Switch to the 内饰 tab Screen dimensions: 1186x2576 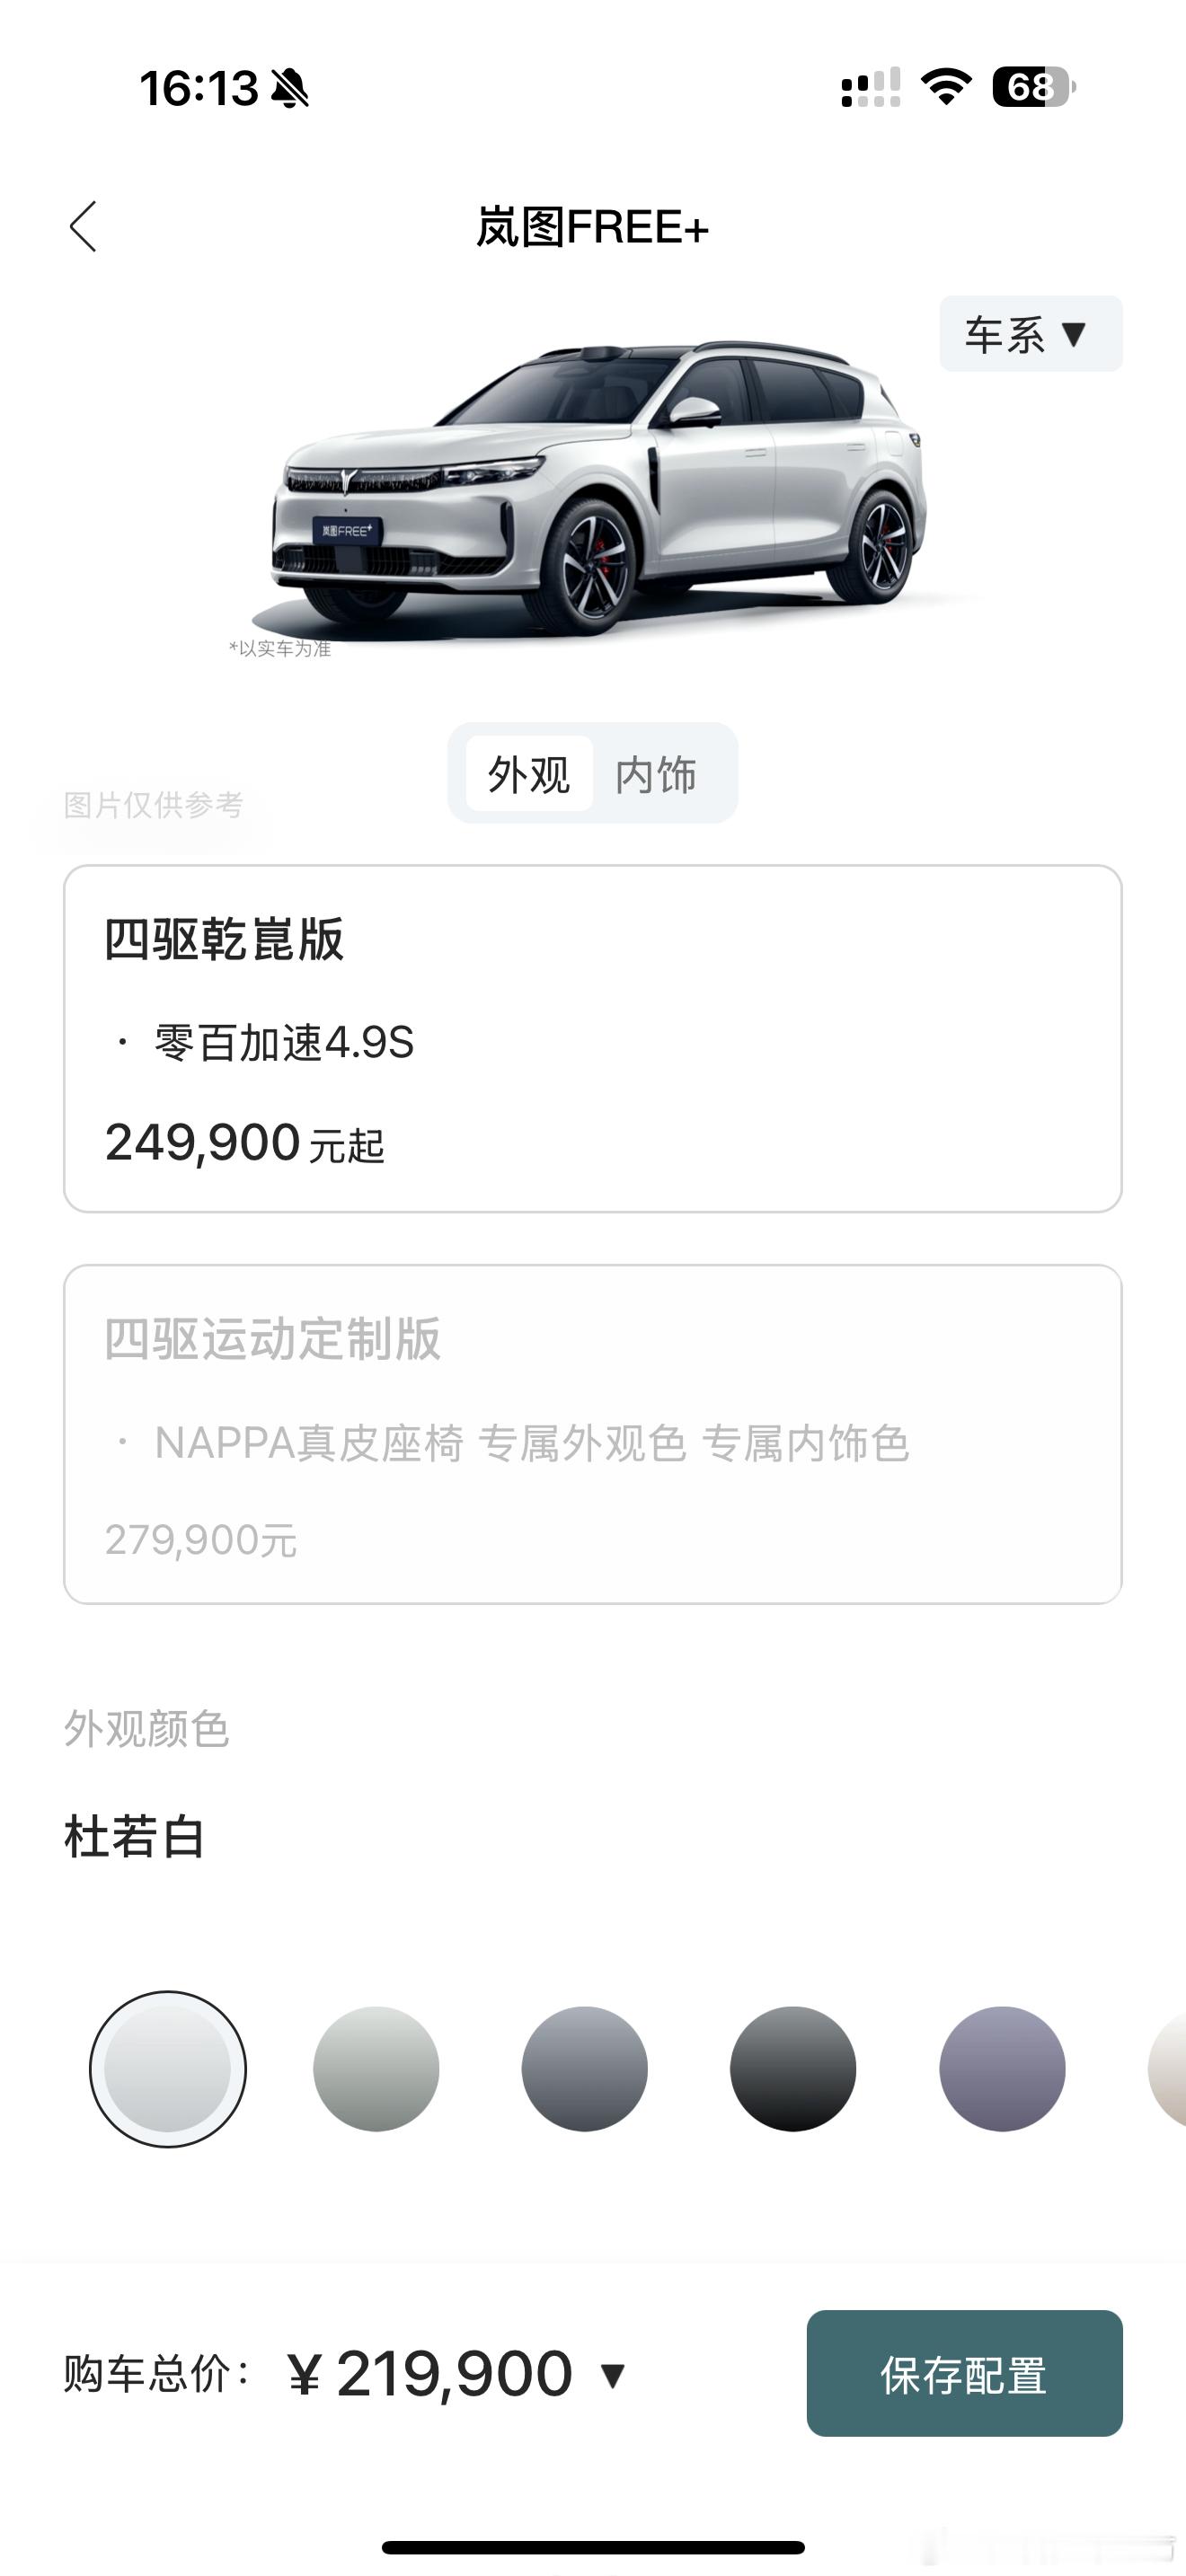click(x=656, y=774)
